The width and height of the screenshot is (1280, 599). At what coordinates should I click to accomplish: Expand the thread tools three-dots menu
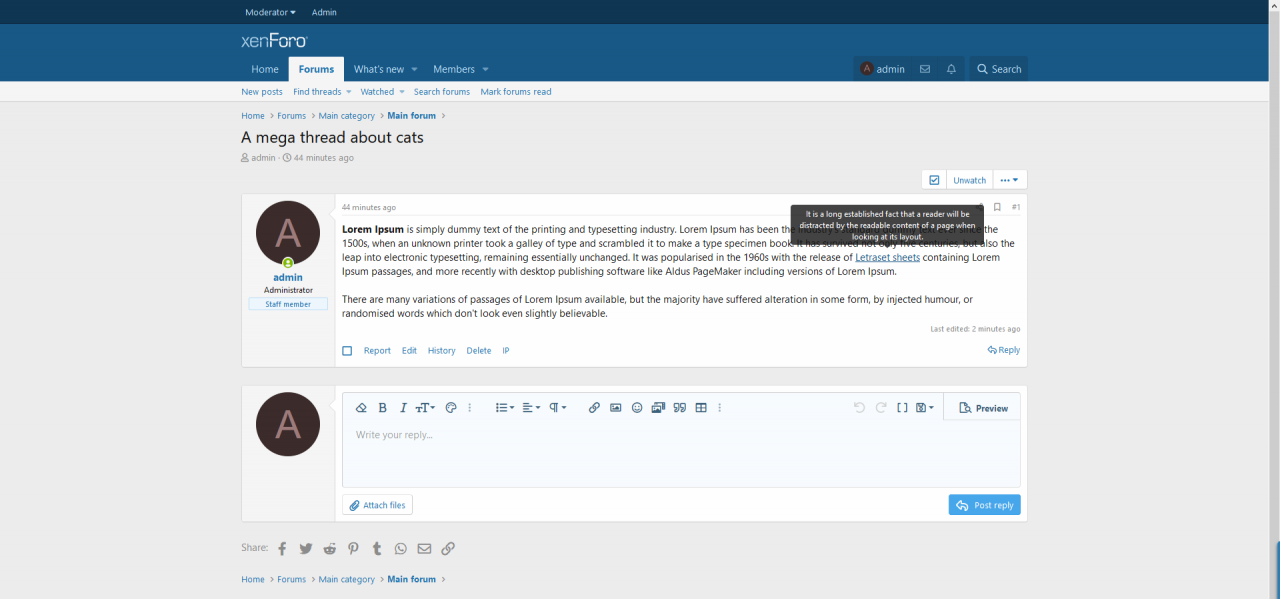pyautogui.click(x=1009, y=180)
